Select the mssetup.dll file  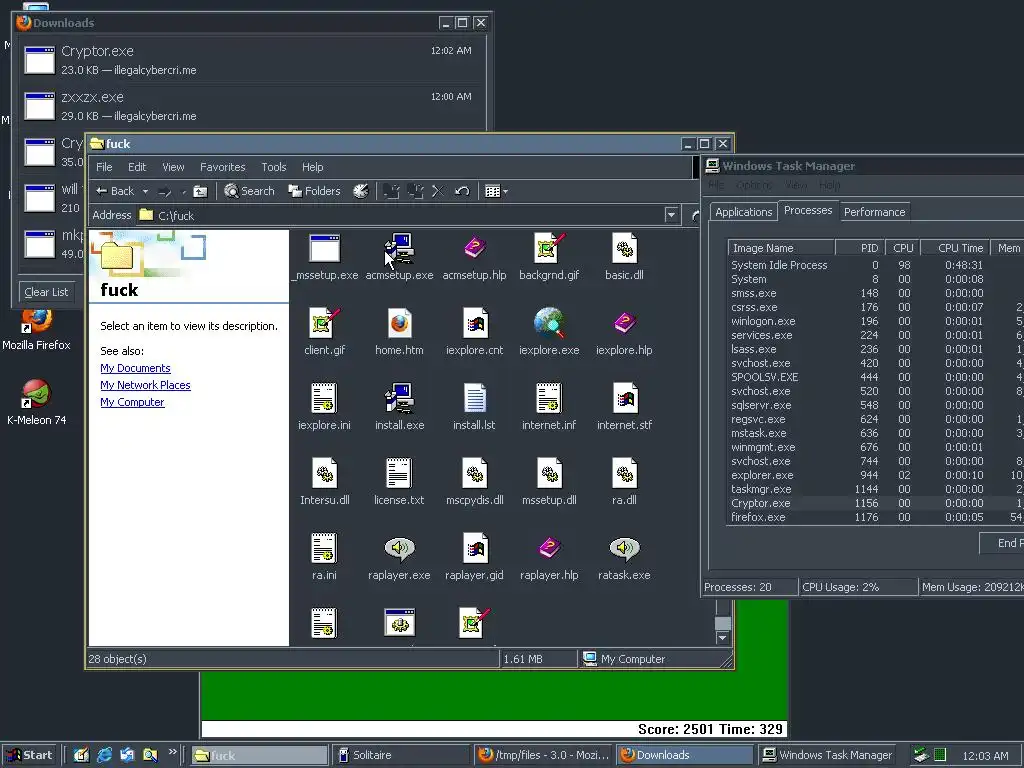point(549,483)
